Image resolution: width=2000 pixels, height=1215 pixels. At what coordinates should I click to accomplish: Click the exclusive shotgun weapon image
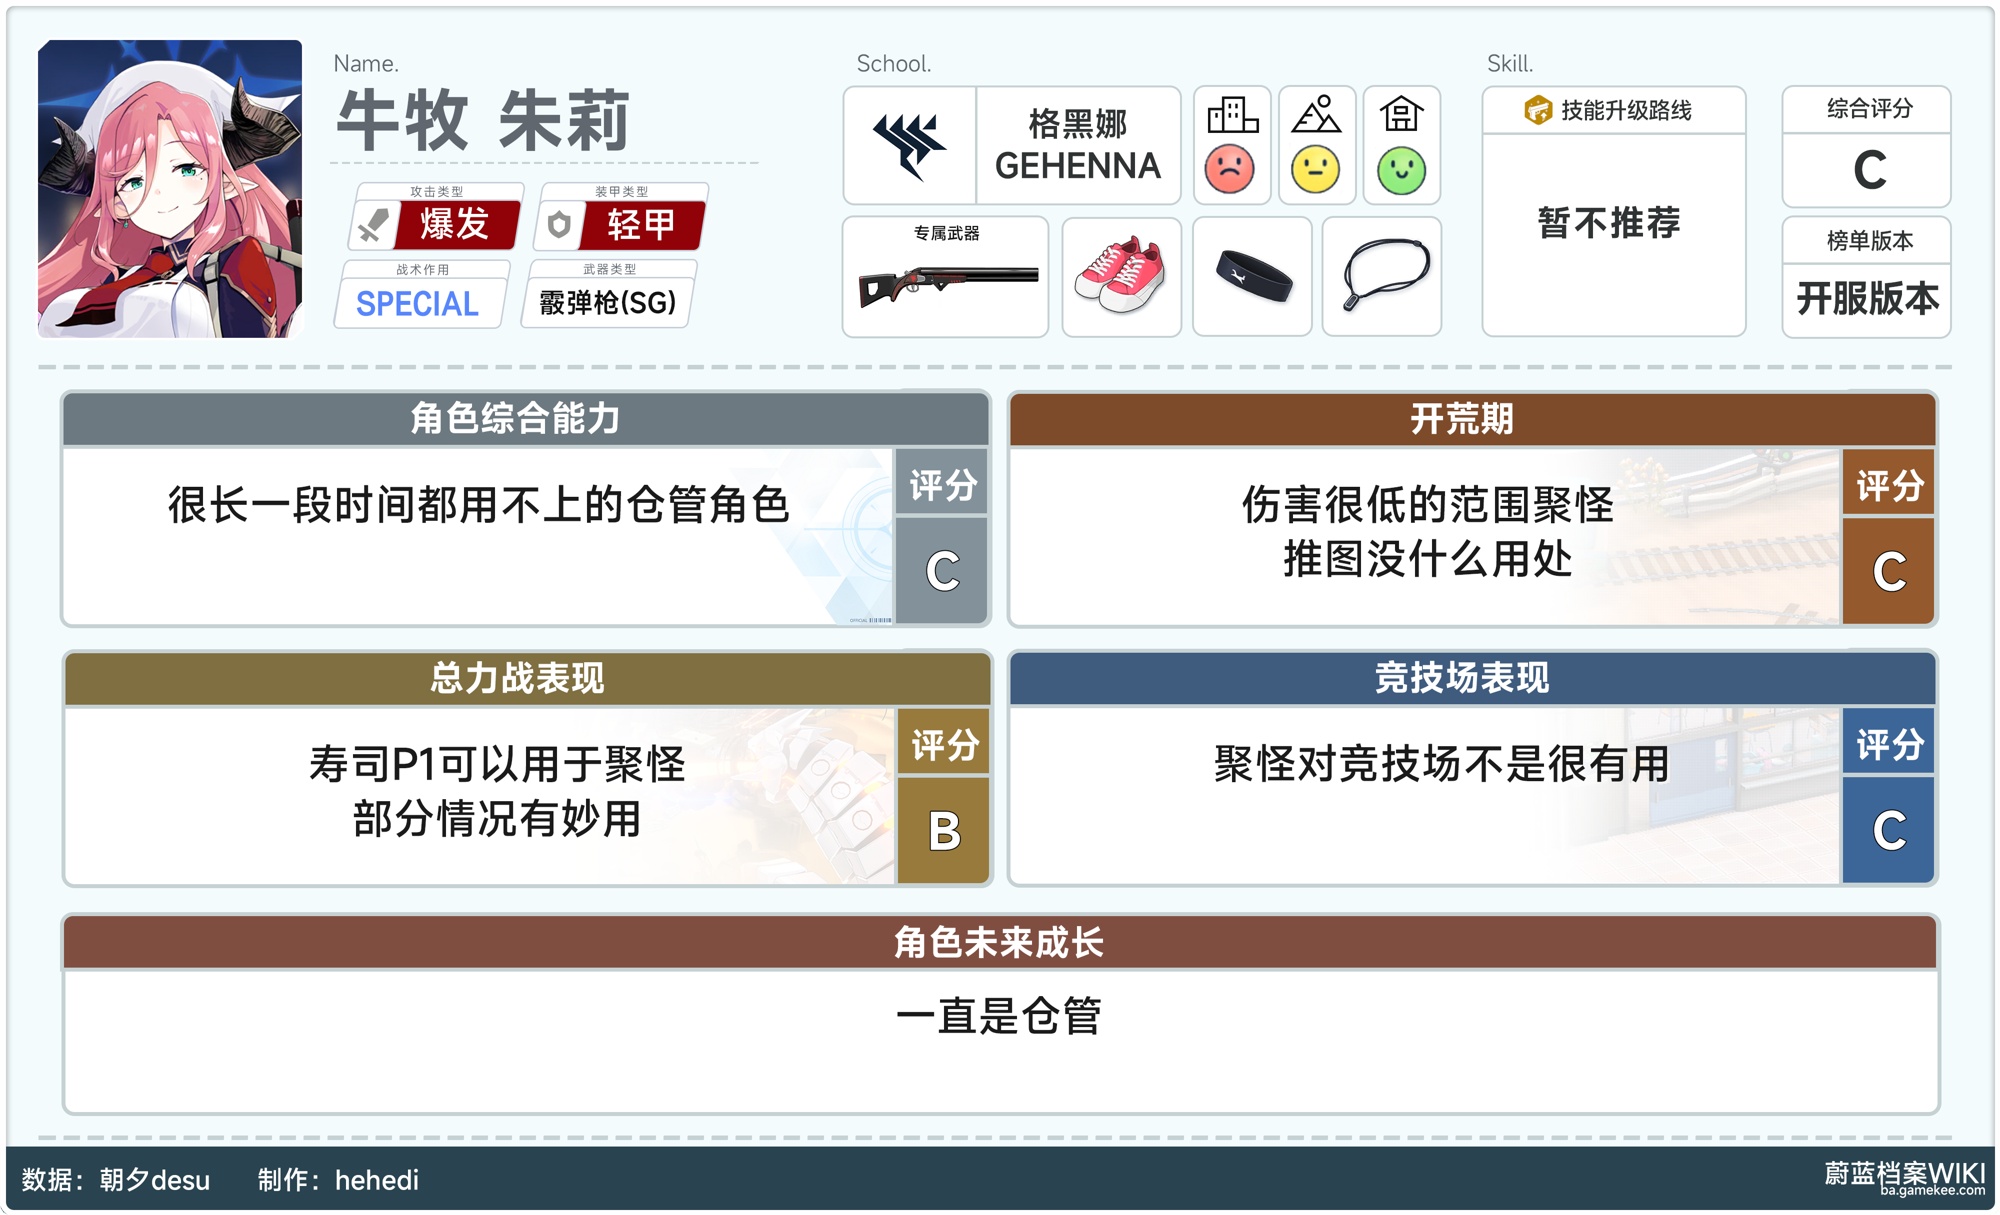click(x=946, y=284)
